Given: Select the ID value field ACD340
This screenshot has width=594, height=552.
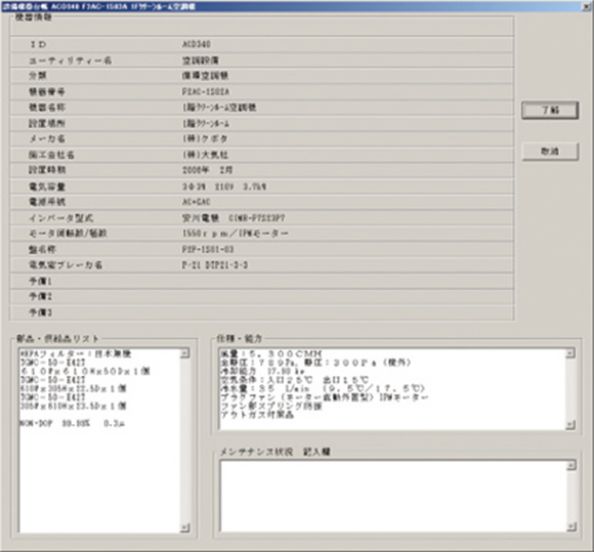Looking at the screenshot, I should (x=347, y=44).
